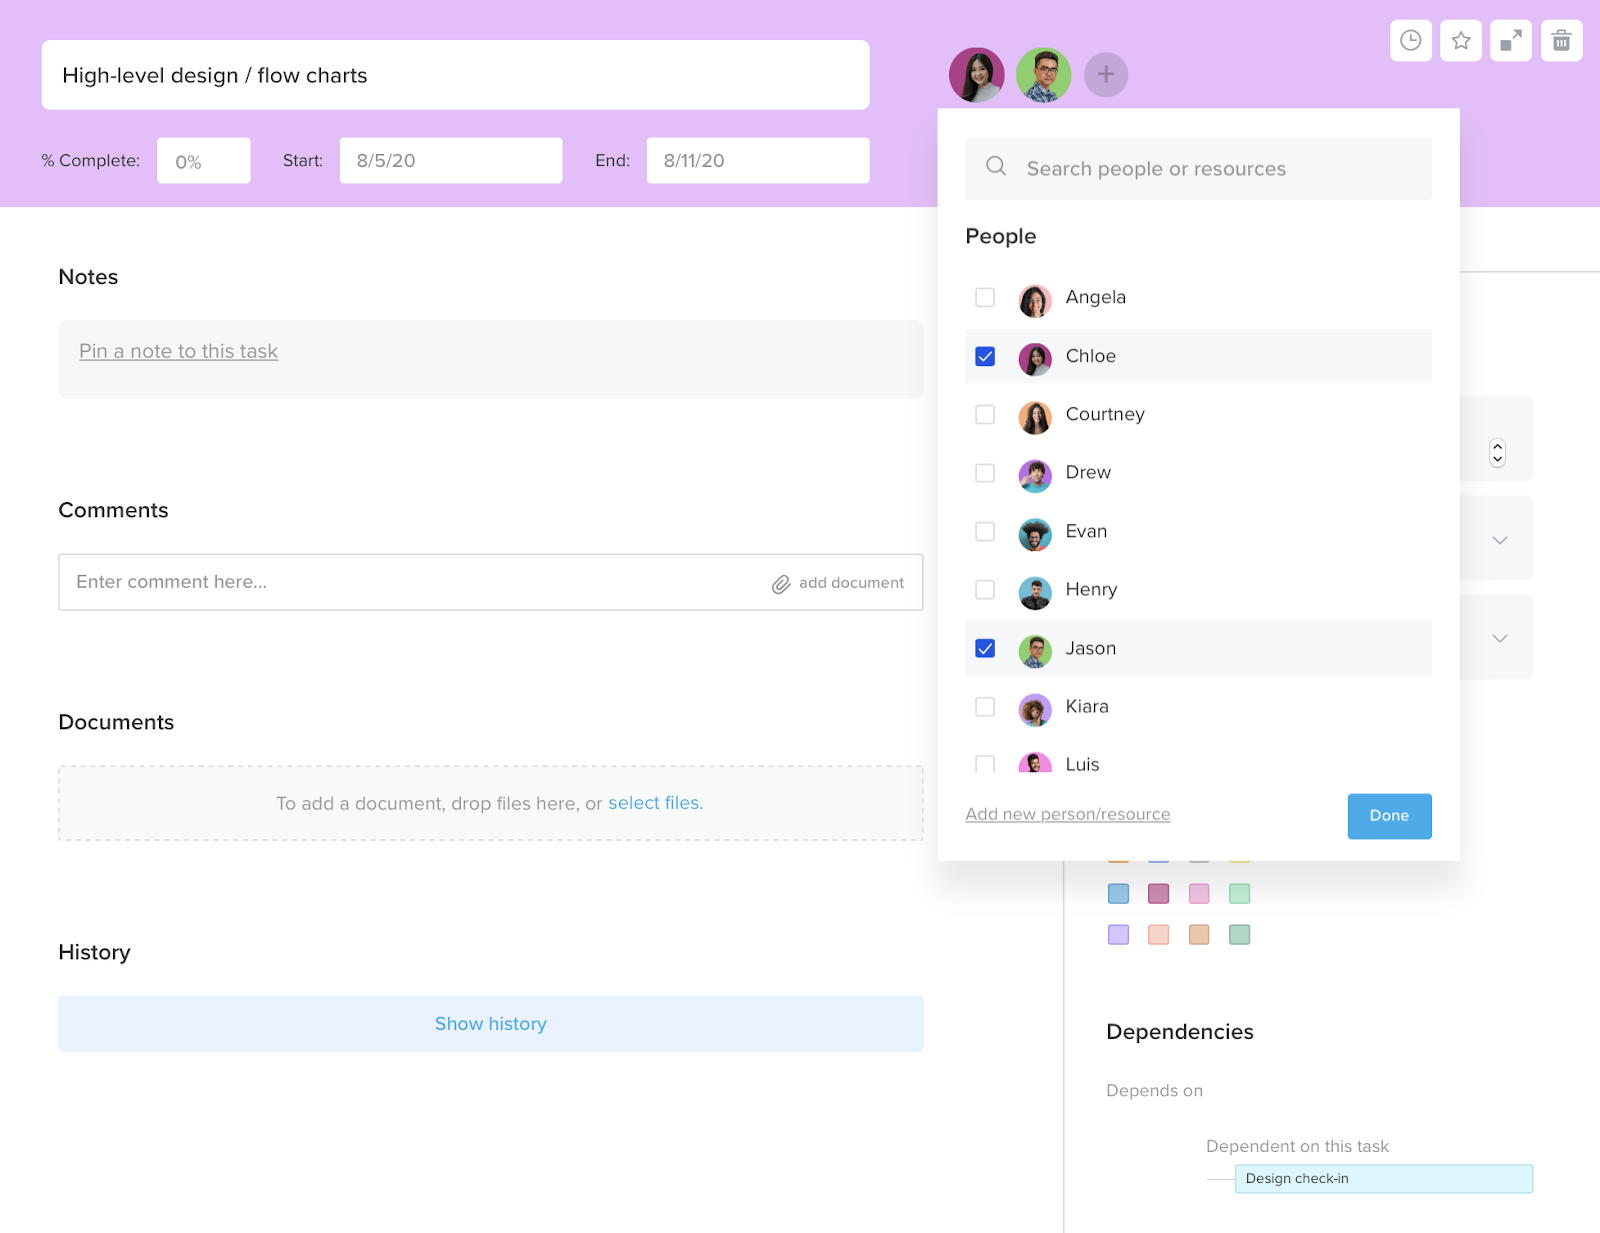The width and height of the screenshot is (1600, 1233).
Task: Check the Evan checkbox
Action: tap(985, 531)
